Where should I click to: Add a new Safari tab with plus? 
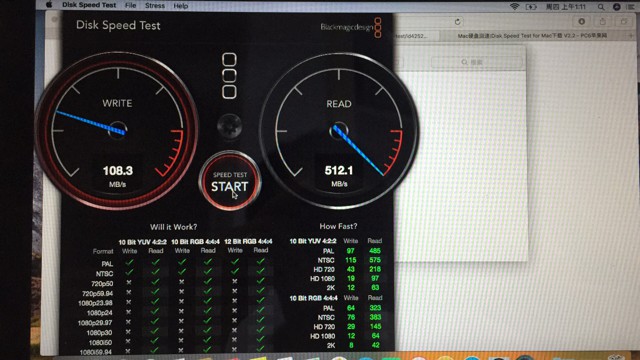pyautogui.click(x=631, y=36)
